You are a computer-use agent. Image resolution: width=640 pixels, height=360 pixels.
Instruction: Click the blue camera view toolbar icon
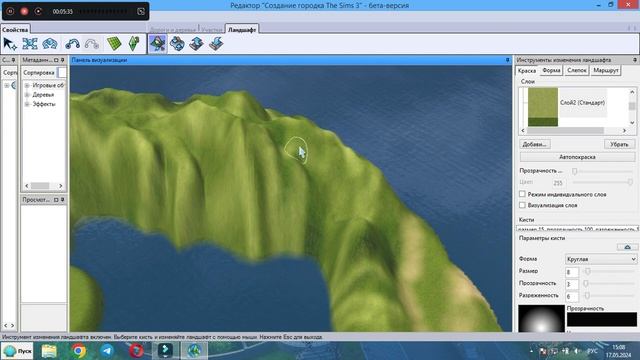50,44
